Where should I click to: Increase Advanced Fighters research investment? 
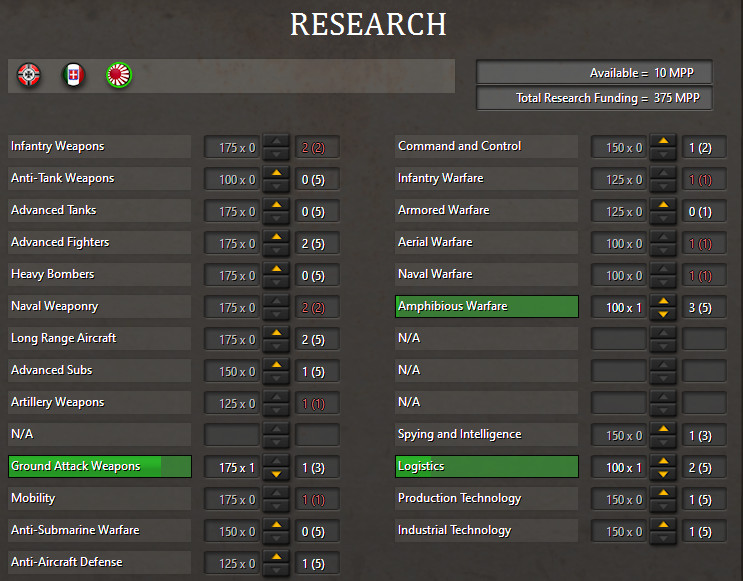276,237
